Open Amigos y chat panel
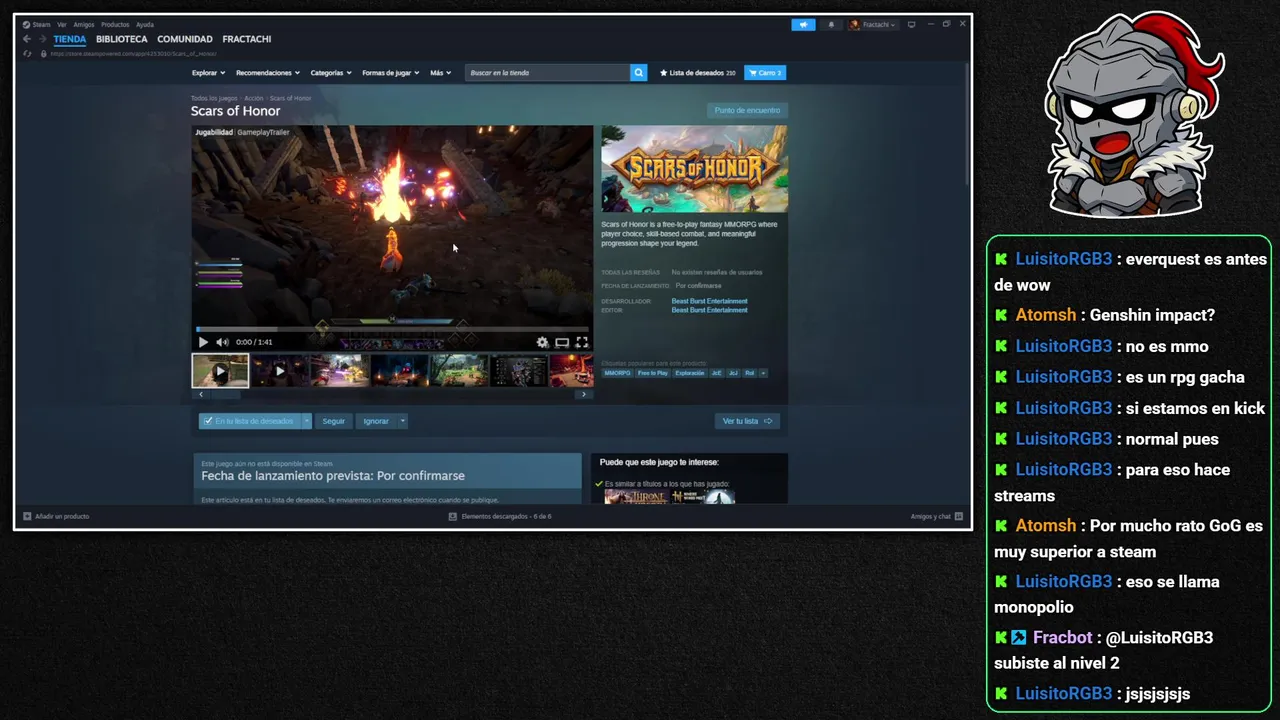Viewport: 1280px width, 720px height. point(937,516)
